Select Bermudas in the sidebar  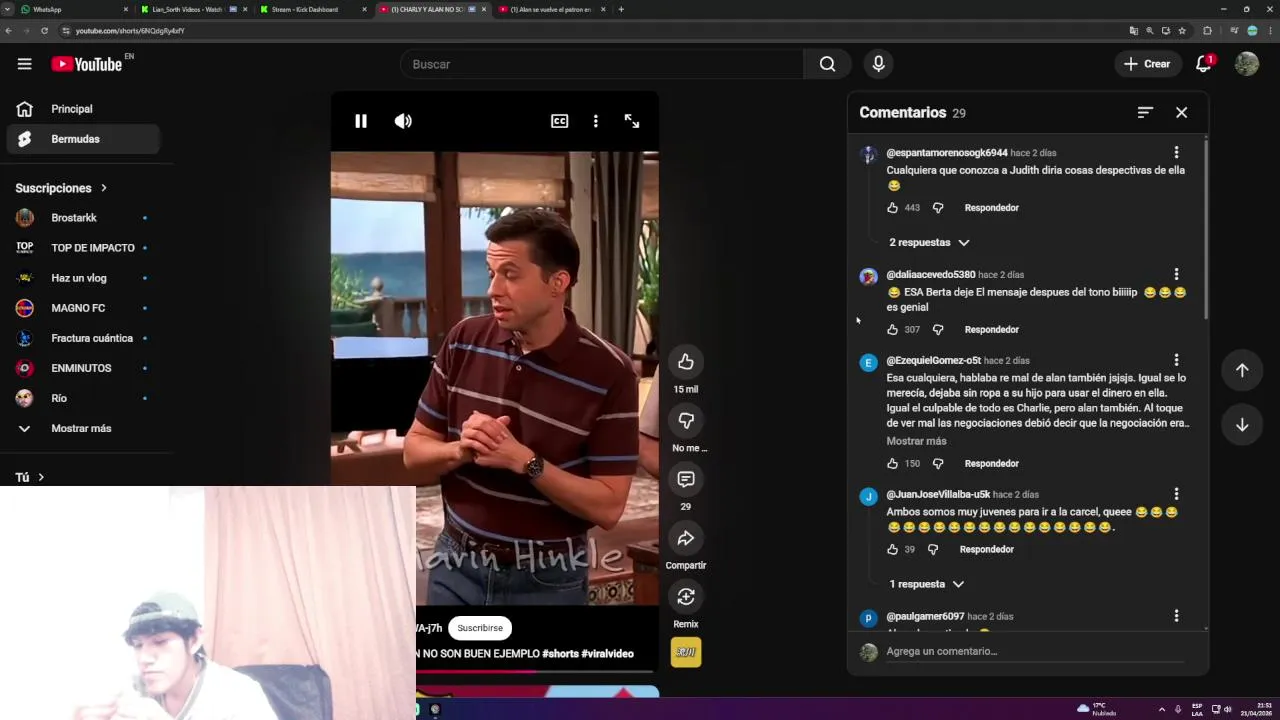[x=82, y=139]
